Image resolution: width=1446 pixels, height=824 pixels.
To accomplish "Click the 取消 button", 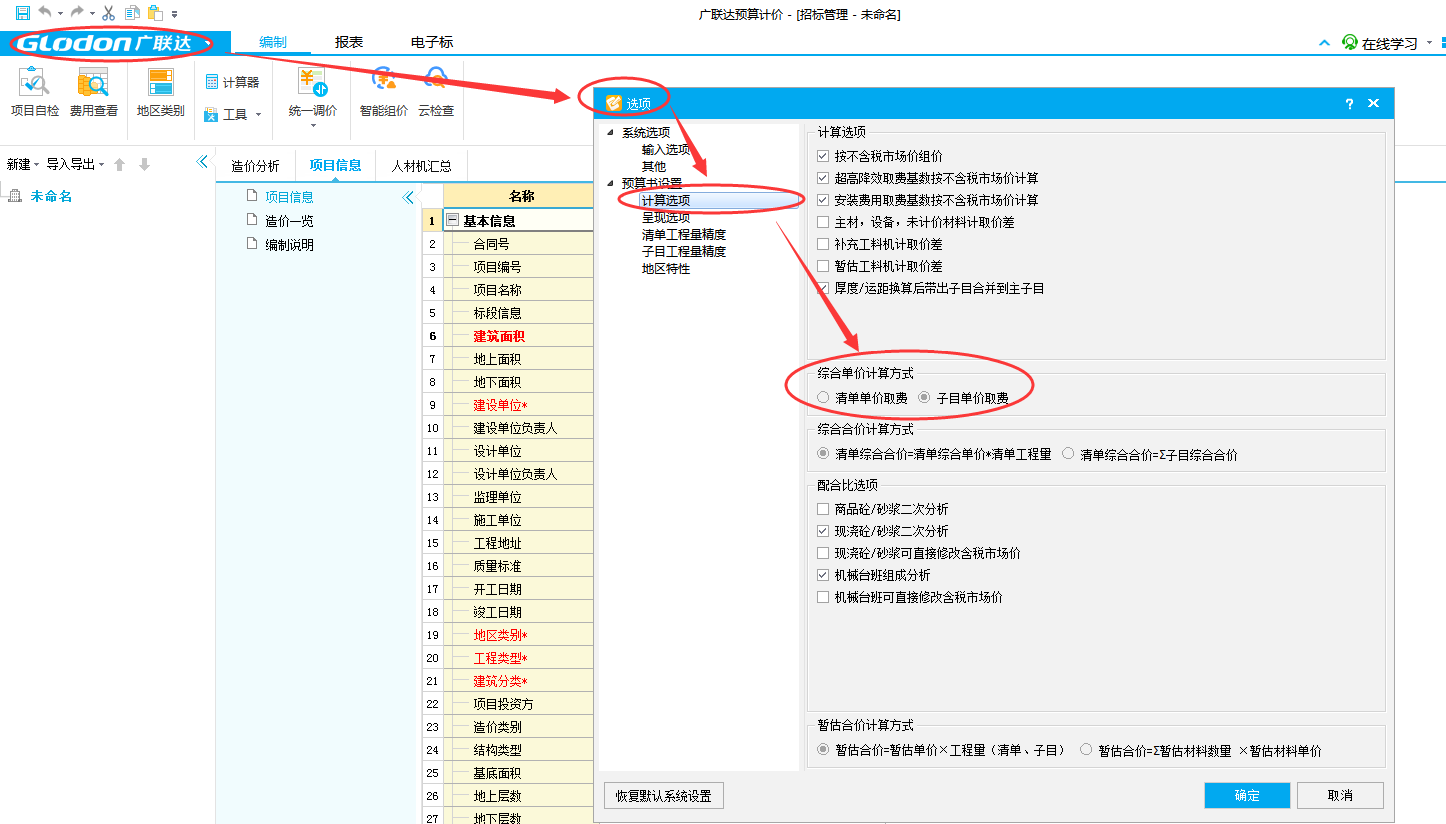I will 1340,795.
